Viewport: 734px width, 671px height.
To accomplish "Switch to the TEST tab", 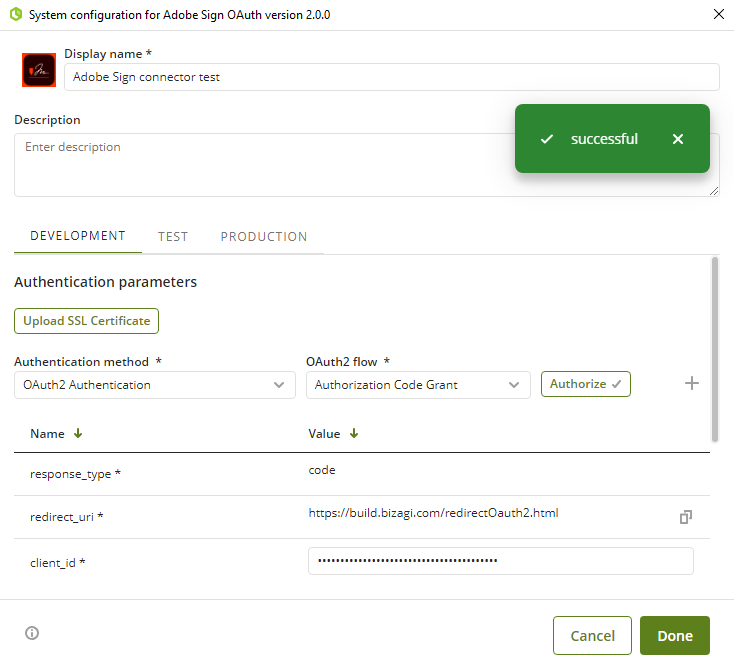I will (173, 237).
